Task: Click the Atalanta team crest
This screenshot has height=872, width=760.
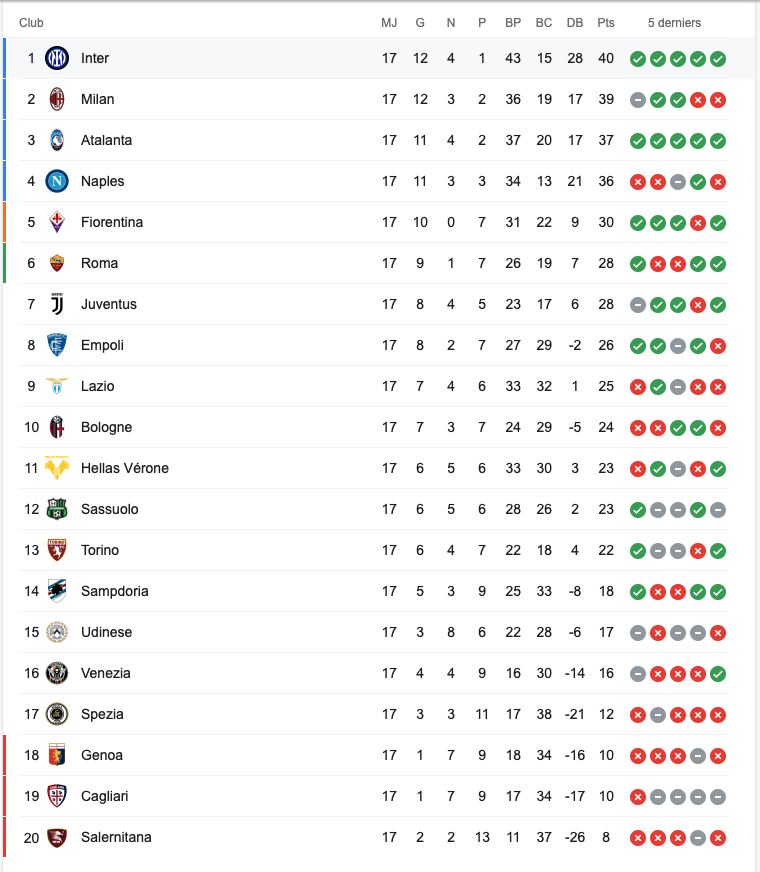Action: [x=57, y=140]
